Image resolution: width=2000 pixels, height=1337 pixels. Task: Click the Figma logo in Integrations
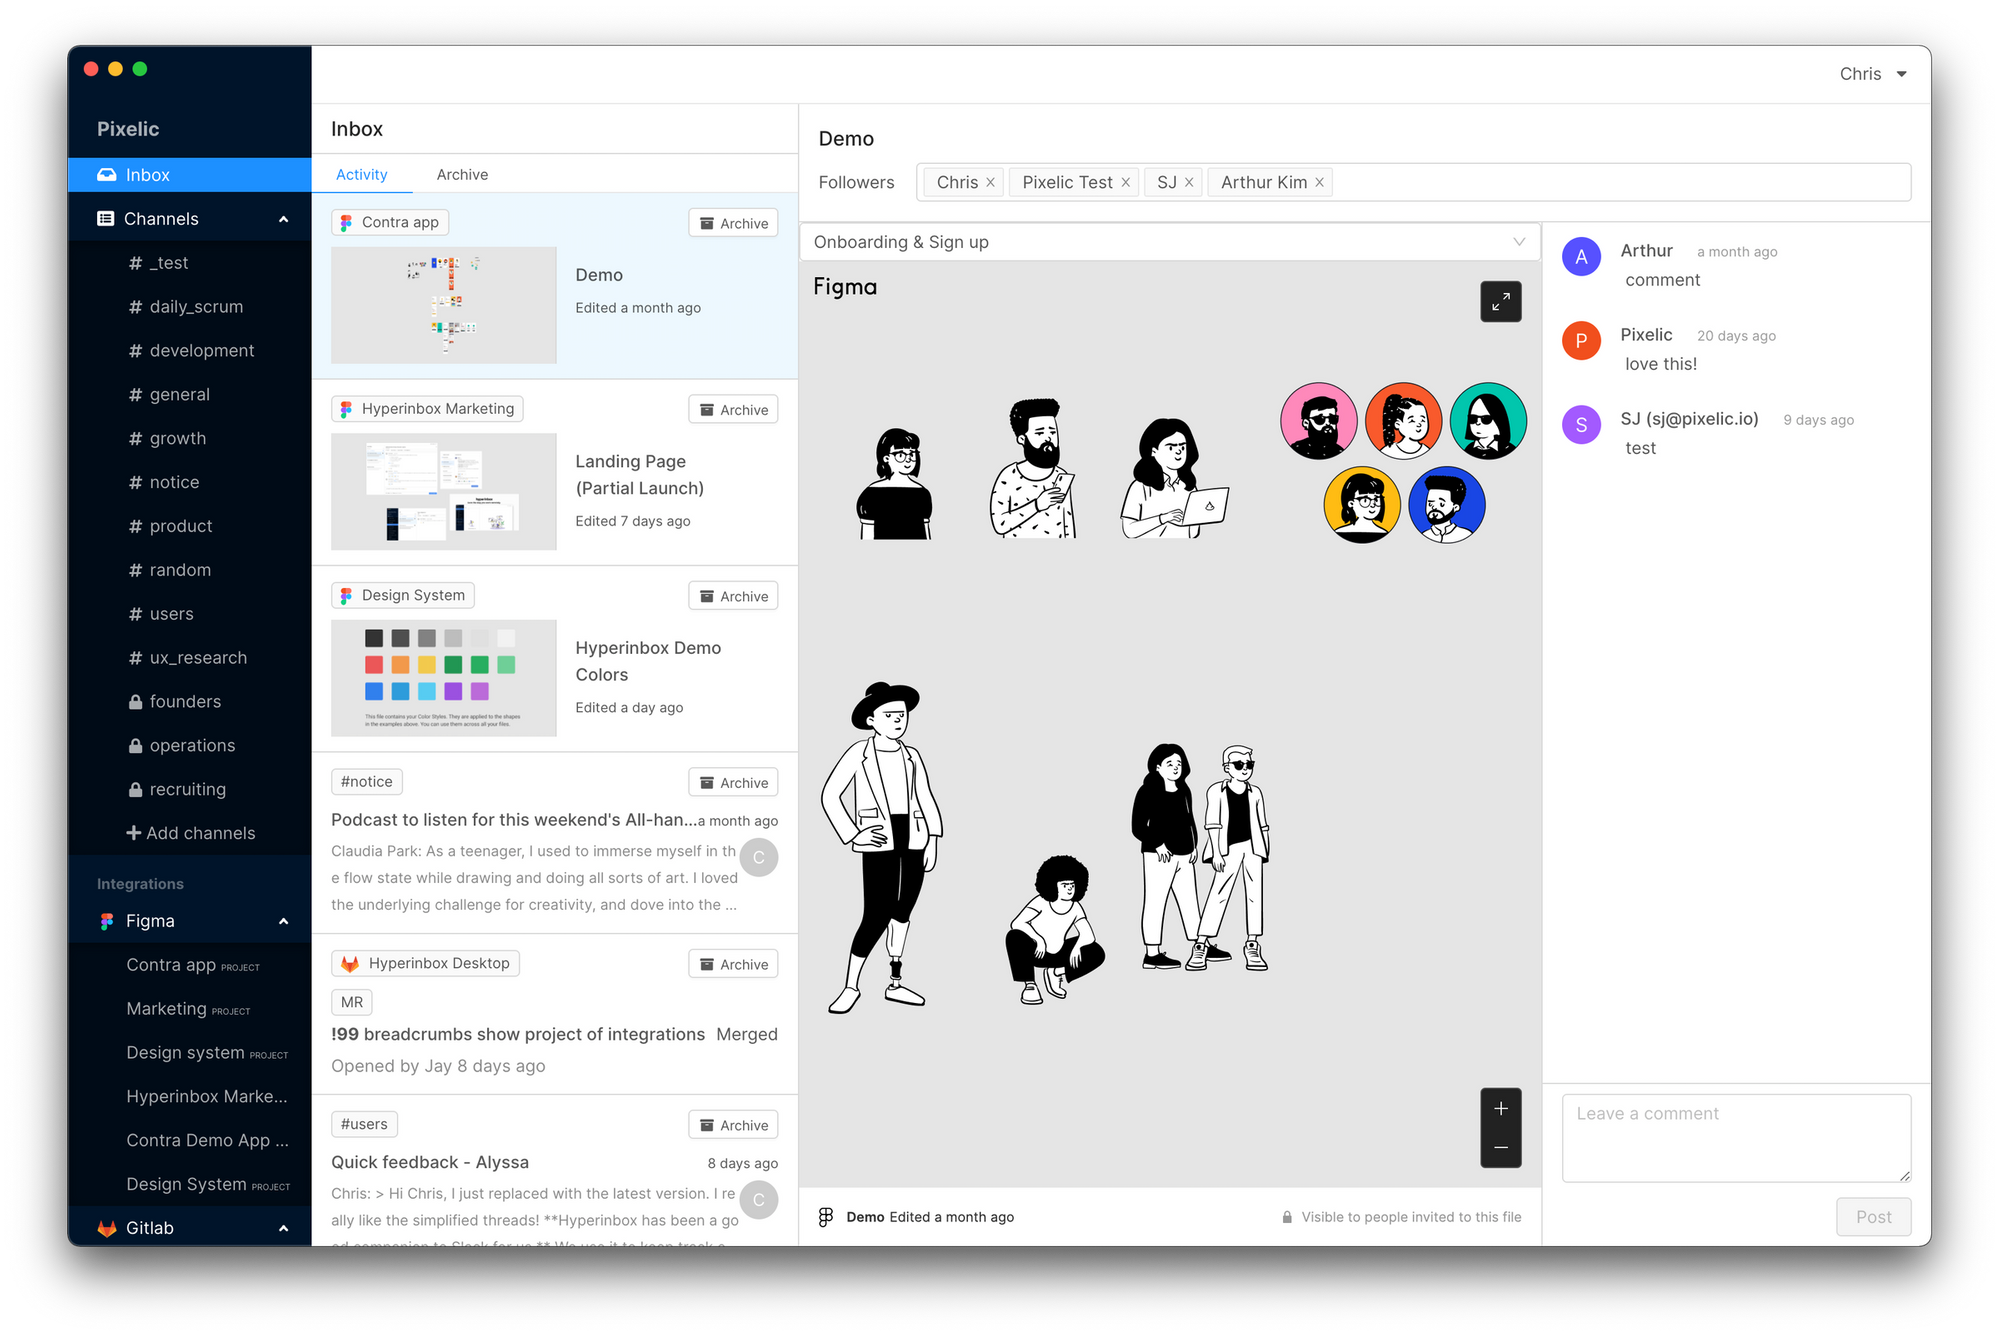click(x=106, y=921)
